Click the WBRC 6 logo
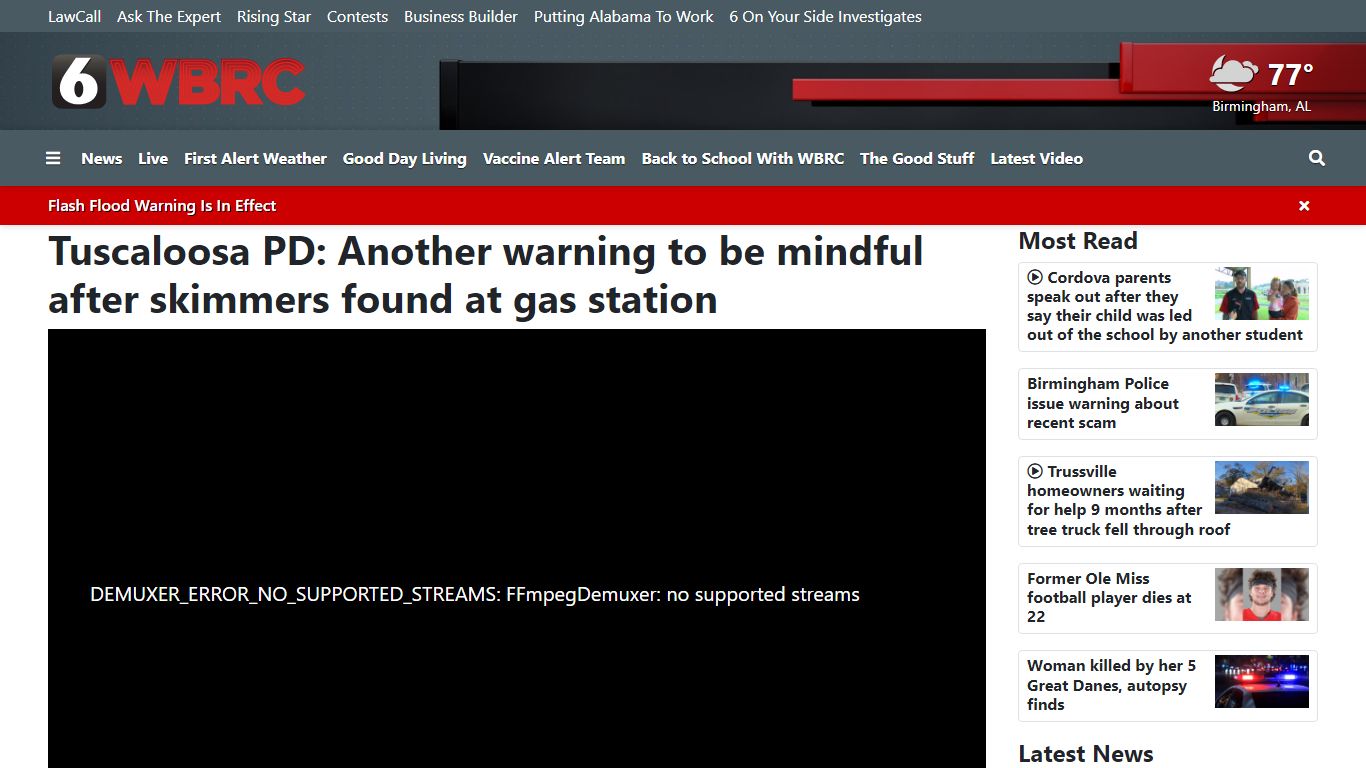 179,82
